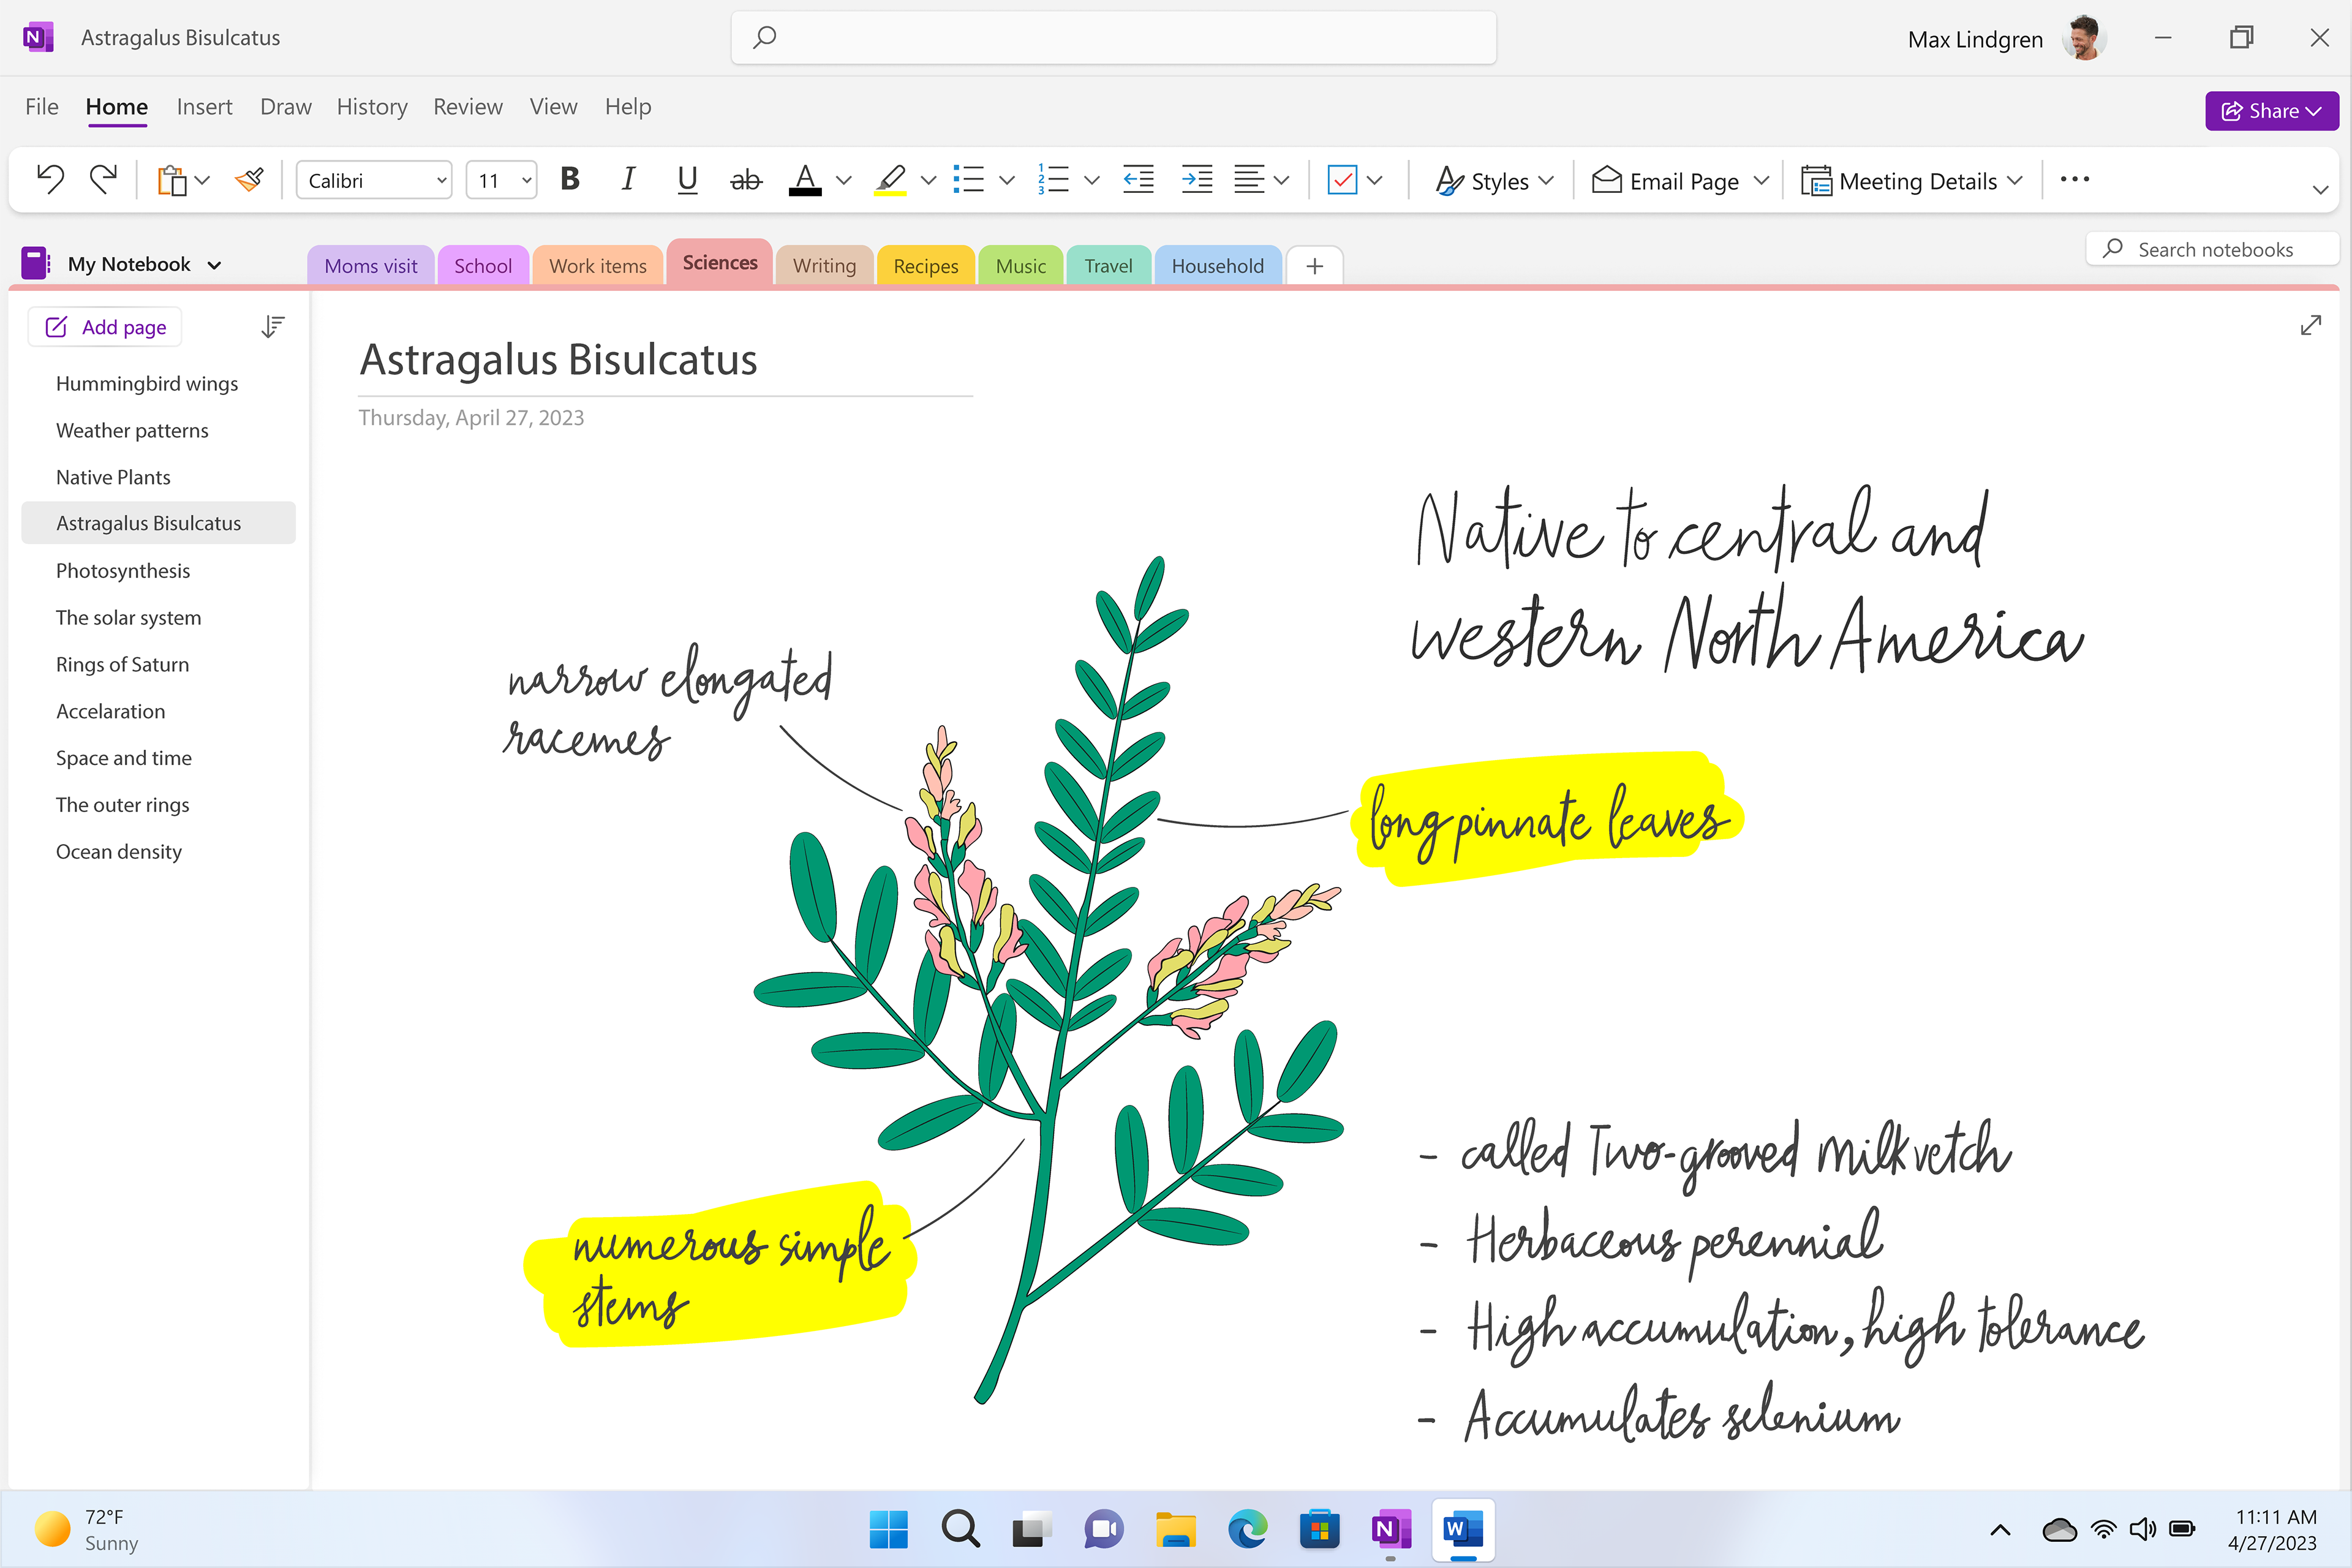The height and width of the screenshot is (1568, 2352).
Task: Click the Redo arrow icon
Action: pyautogui.click(x=103, y=180)
